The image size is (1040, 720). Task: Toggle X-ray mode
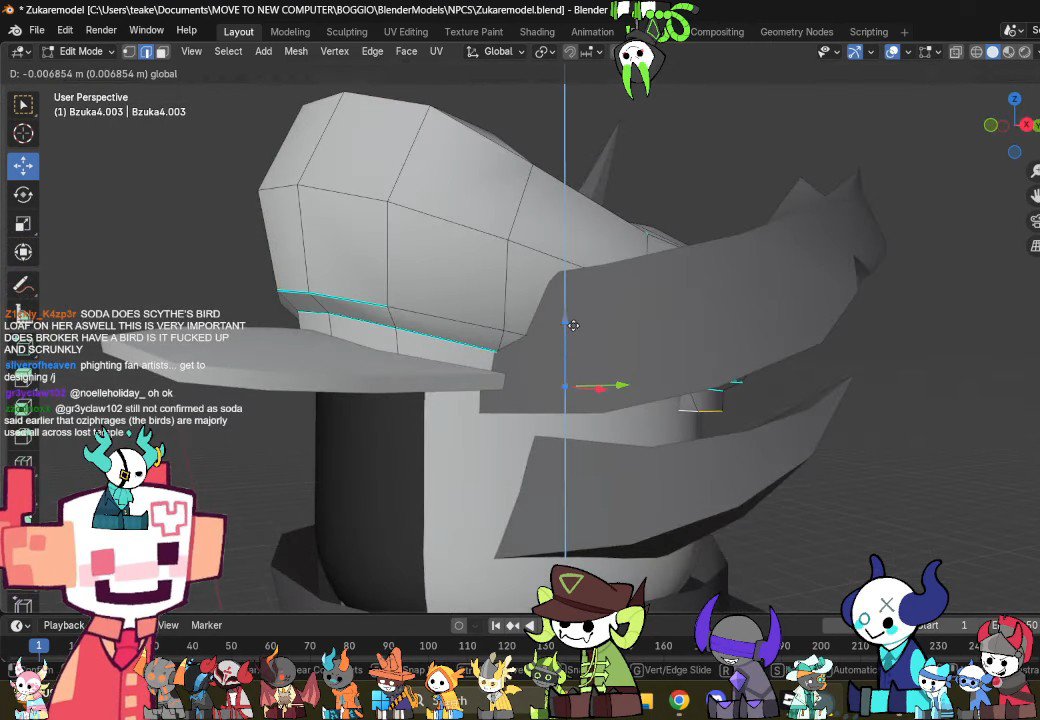[956, 52]
